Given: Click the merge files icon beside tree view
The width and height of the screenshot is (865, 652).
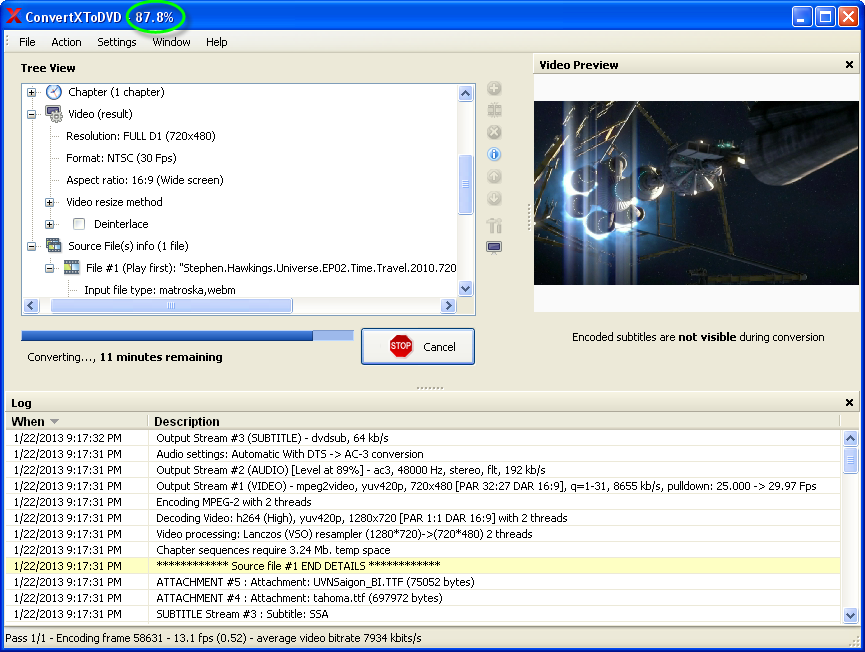Looking at the screenshot, I should [494, 110].
